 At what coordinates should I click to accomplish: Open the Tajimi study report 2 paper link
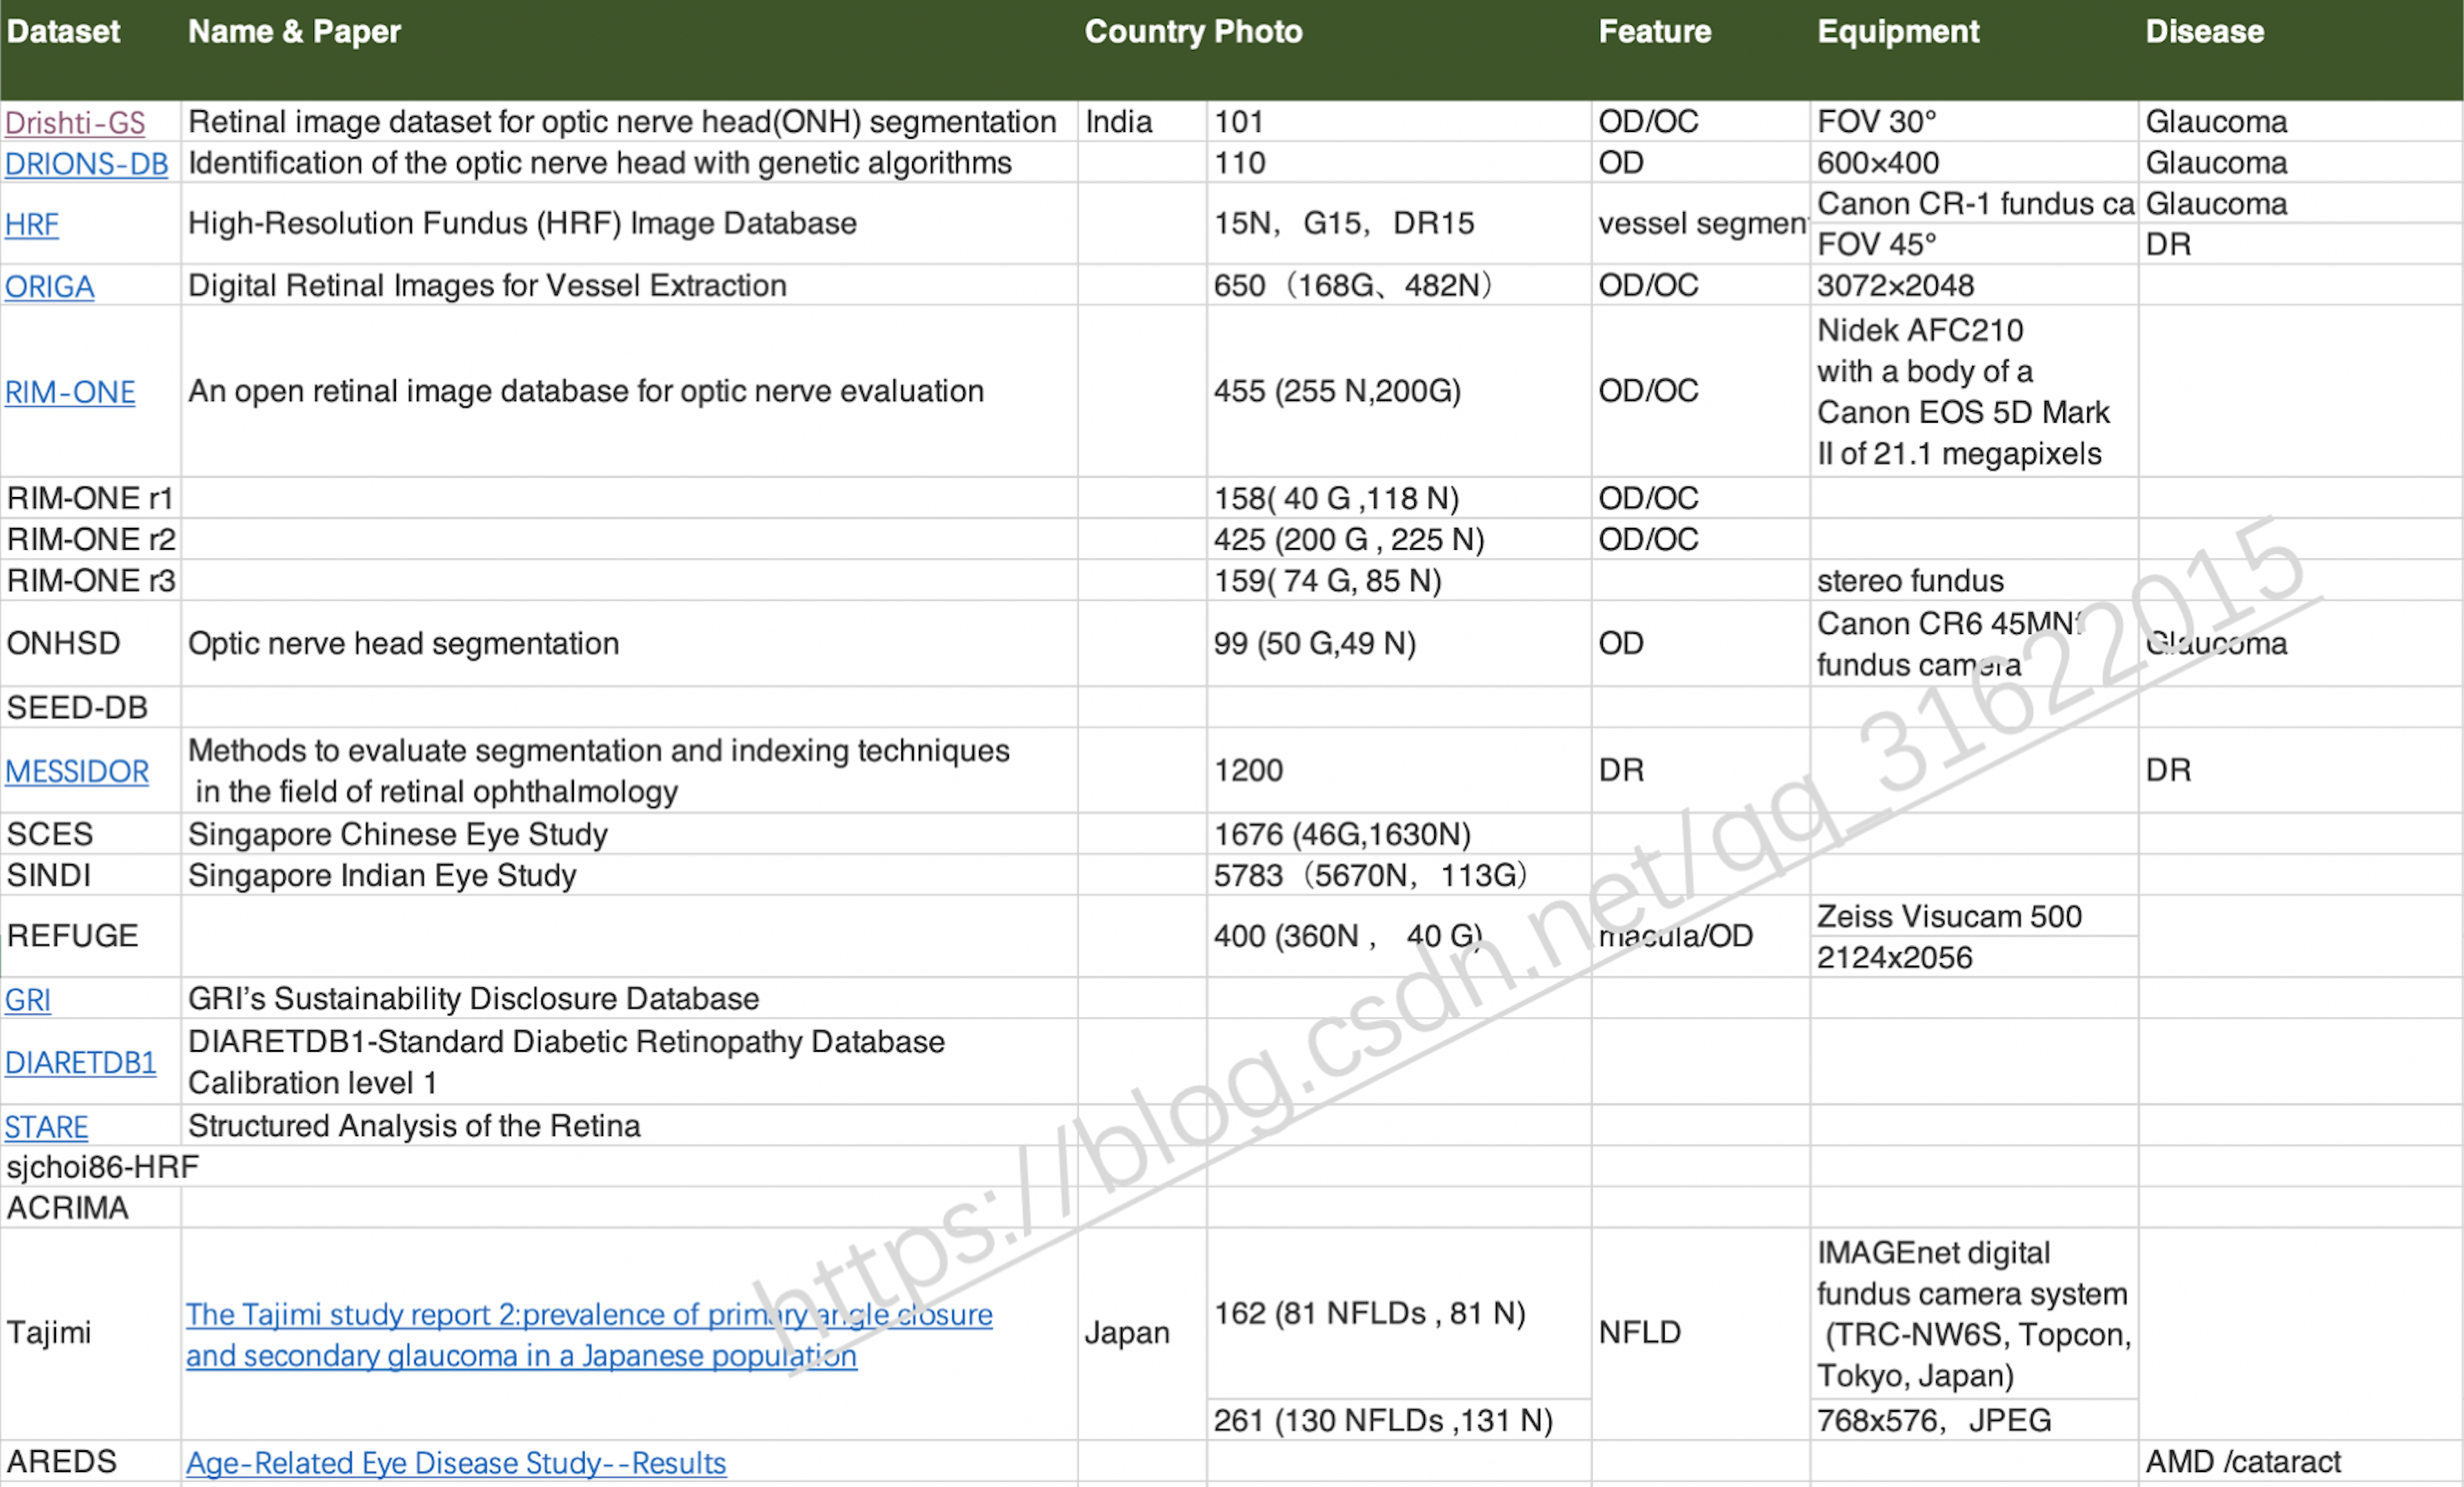[589, 1334]
